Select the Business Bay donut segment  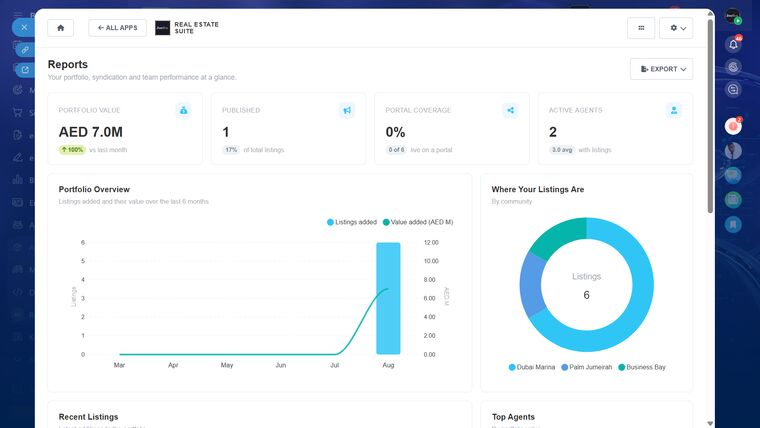pyautogui.click(x=562, y=235)
